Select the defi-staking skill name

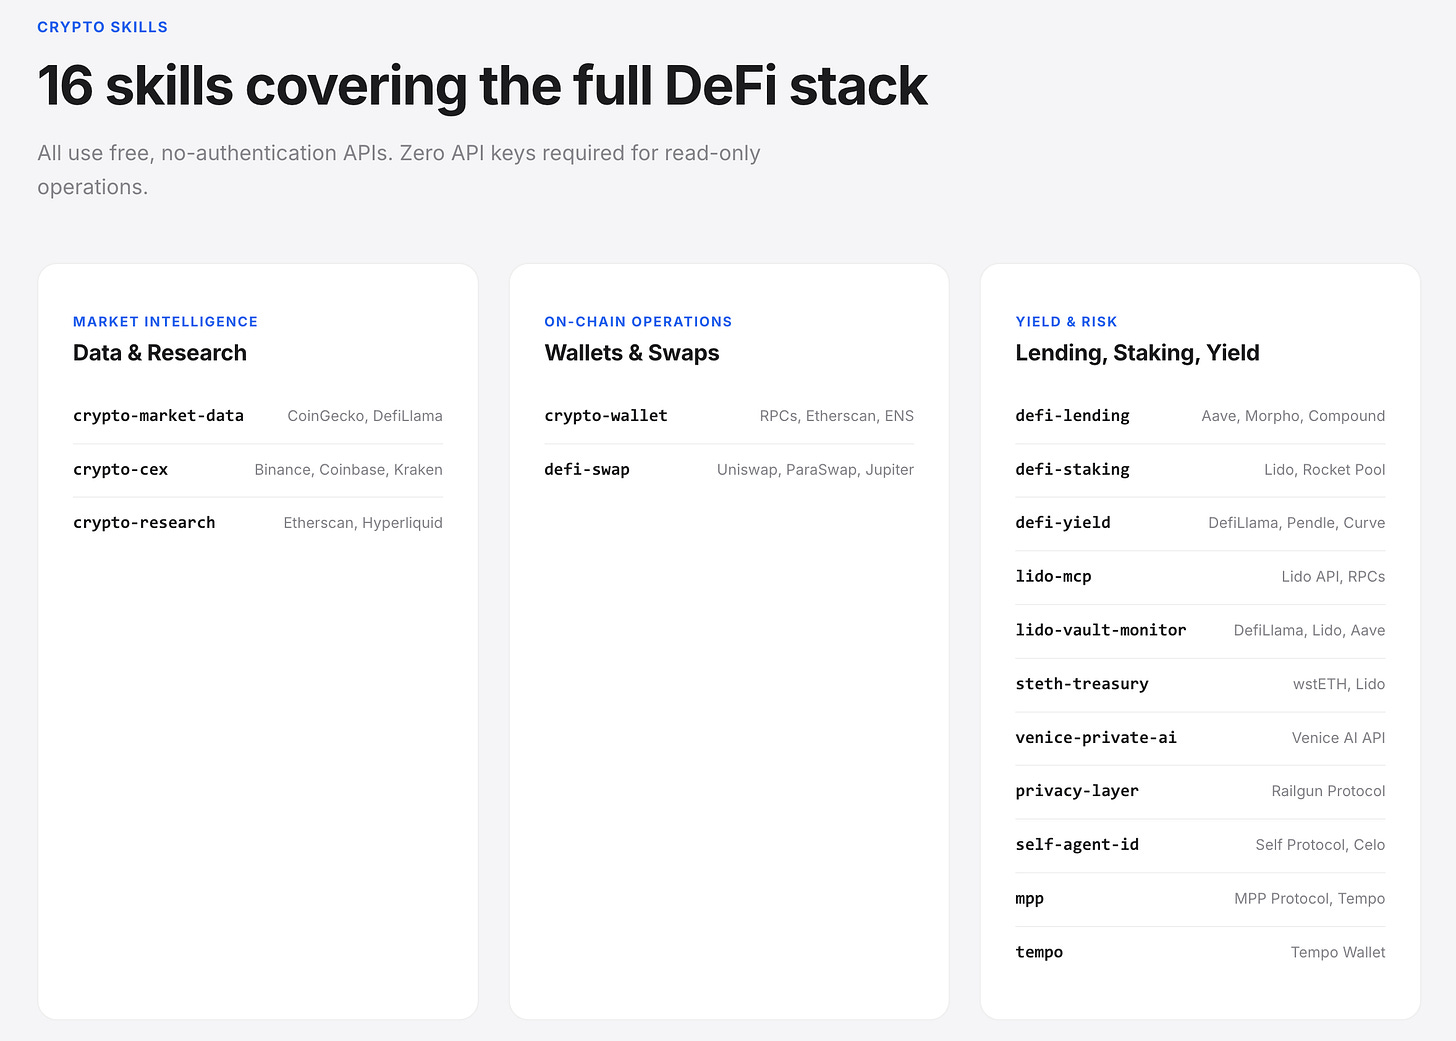1072,470
